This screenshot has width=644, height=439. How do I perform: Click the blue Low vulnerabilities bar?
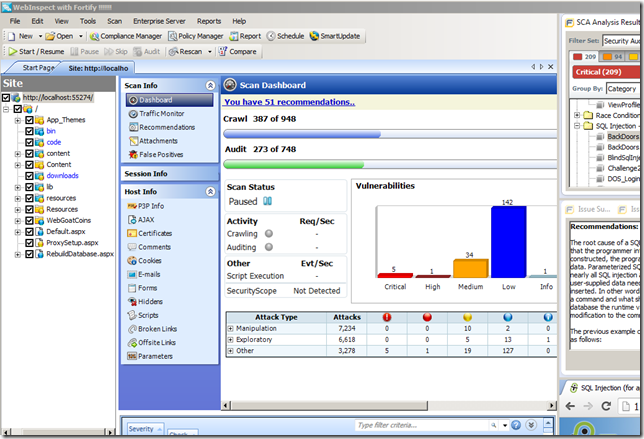pyautogui.click(x=508, y=240)
